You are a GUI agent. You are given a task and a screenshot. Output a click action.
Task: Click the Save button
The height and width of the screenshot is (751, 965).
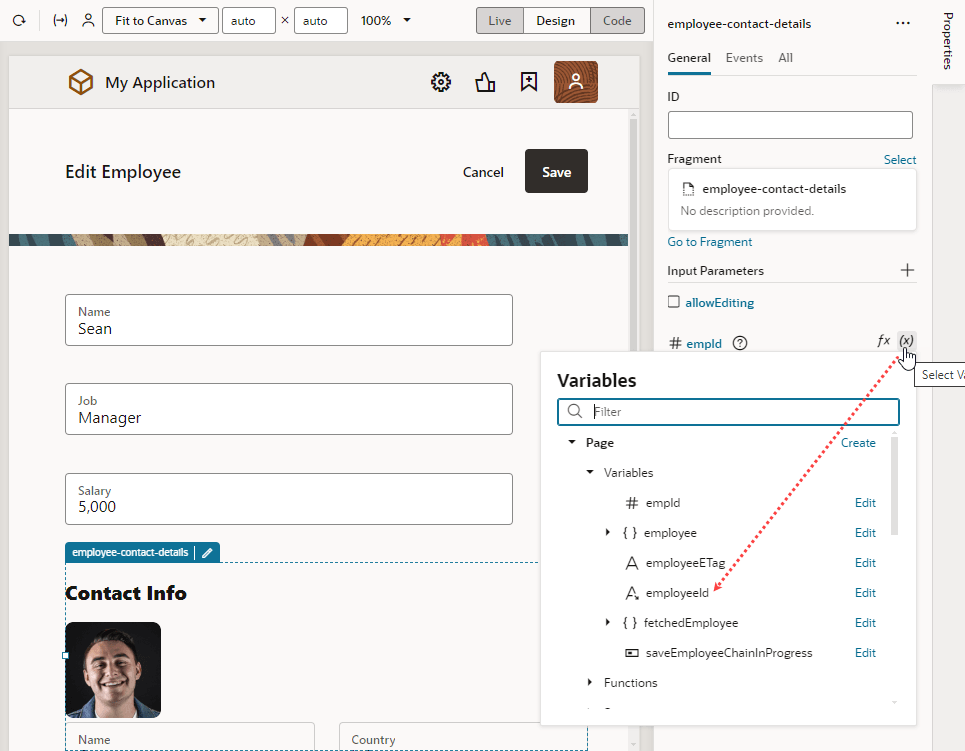pos(556,171)
